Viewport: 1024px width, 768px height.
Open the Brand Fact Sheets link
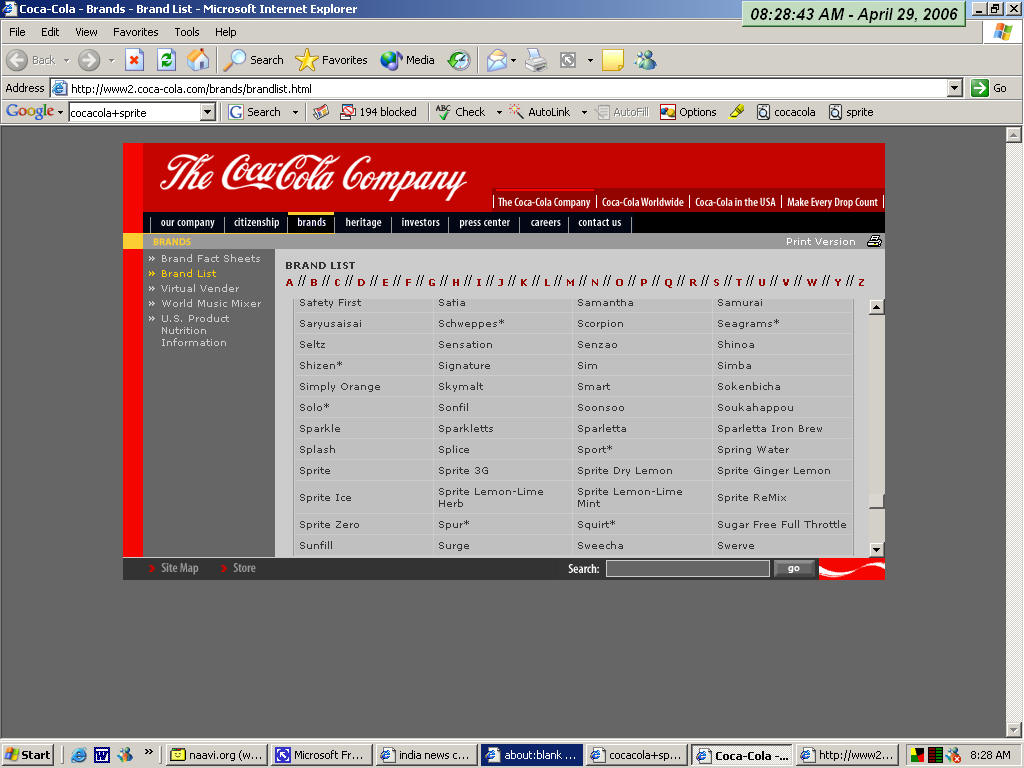211,259
